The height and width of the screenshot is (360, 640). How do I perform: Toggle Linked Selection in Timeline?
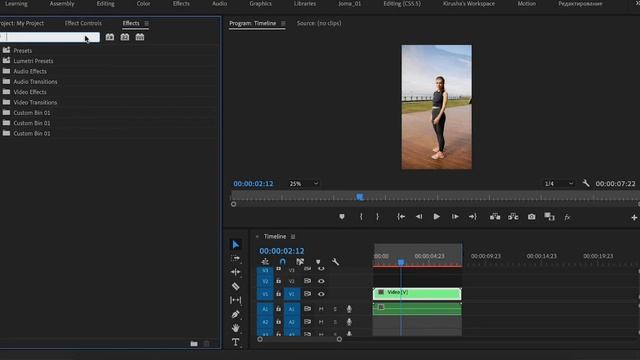(300, 262)
